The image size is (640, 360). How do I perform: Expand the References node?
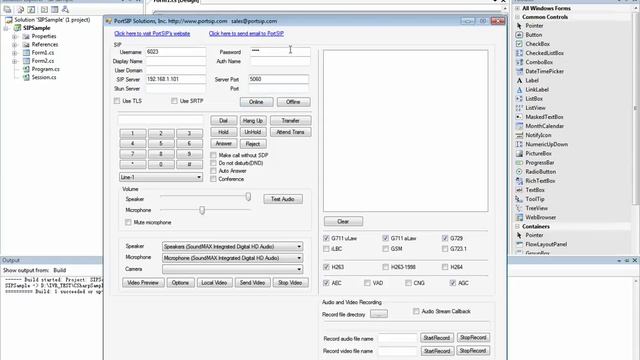tap(15, 44)
